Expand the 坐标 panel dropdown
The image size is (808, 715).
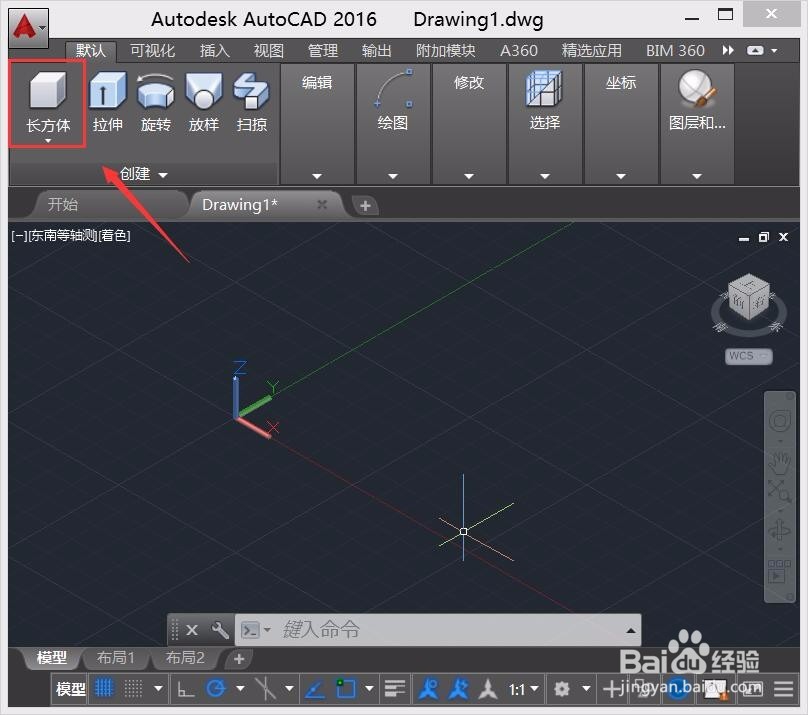tap(621, 176)
